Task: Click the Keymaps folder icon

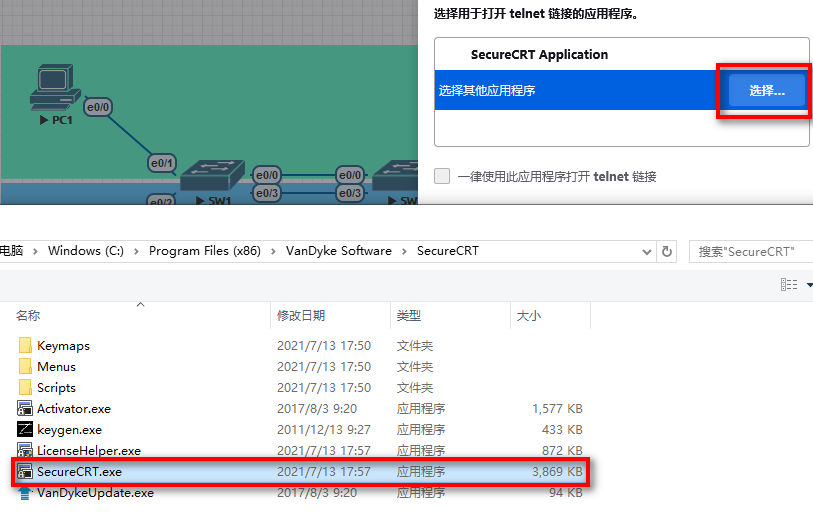Action: pos(24,345)
